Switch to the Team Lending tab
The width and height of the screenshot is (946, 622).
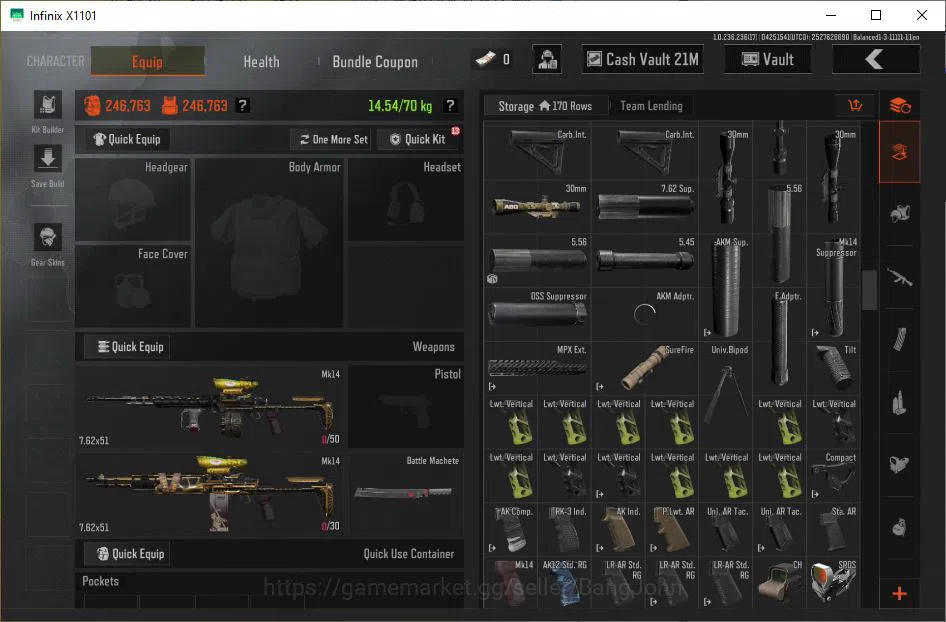point(652,106)
